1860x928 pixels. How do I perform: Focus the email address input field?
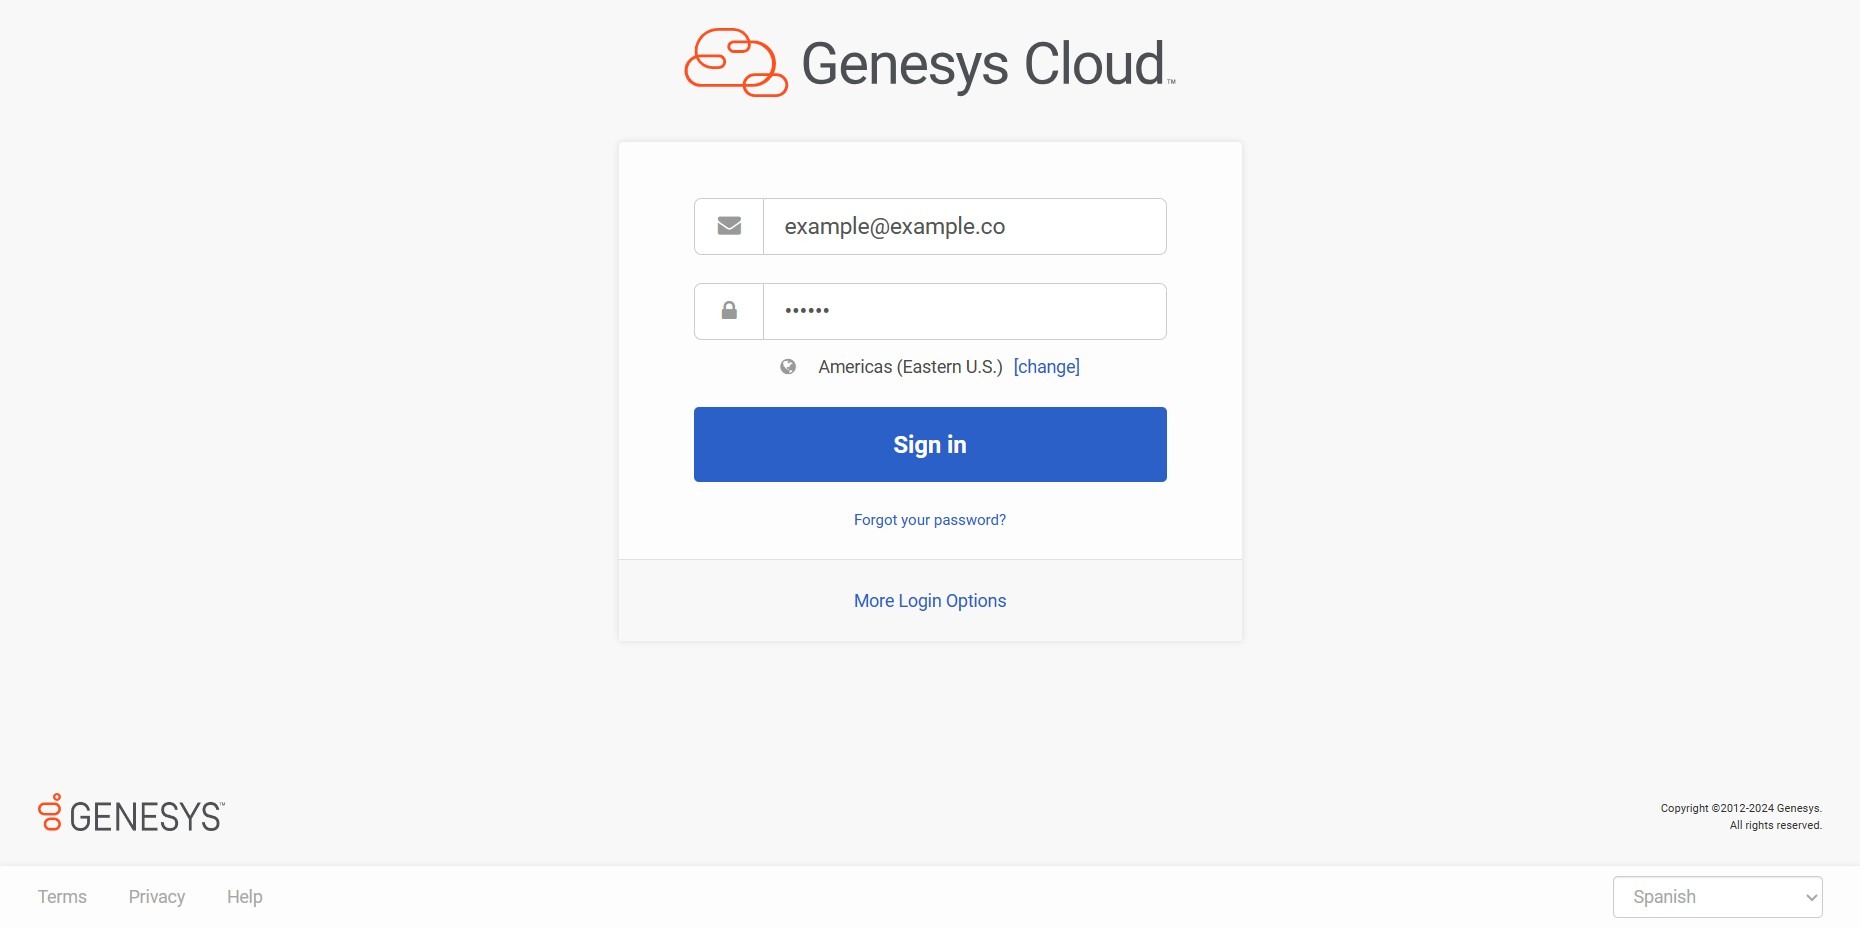(964, 226)
